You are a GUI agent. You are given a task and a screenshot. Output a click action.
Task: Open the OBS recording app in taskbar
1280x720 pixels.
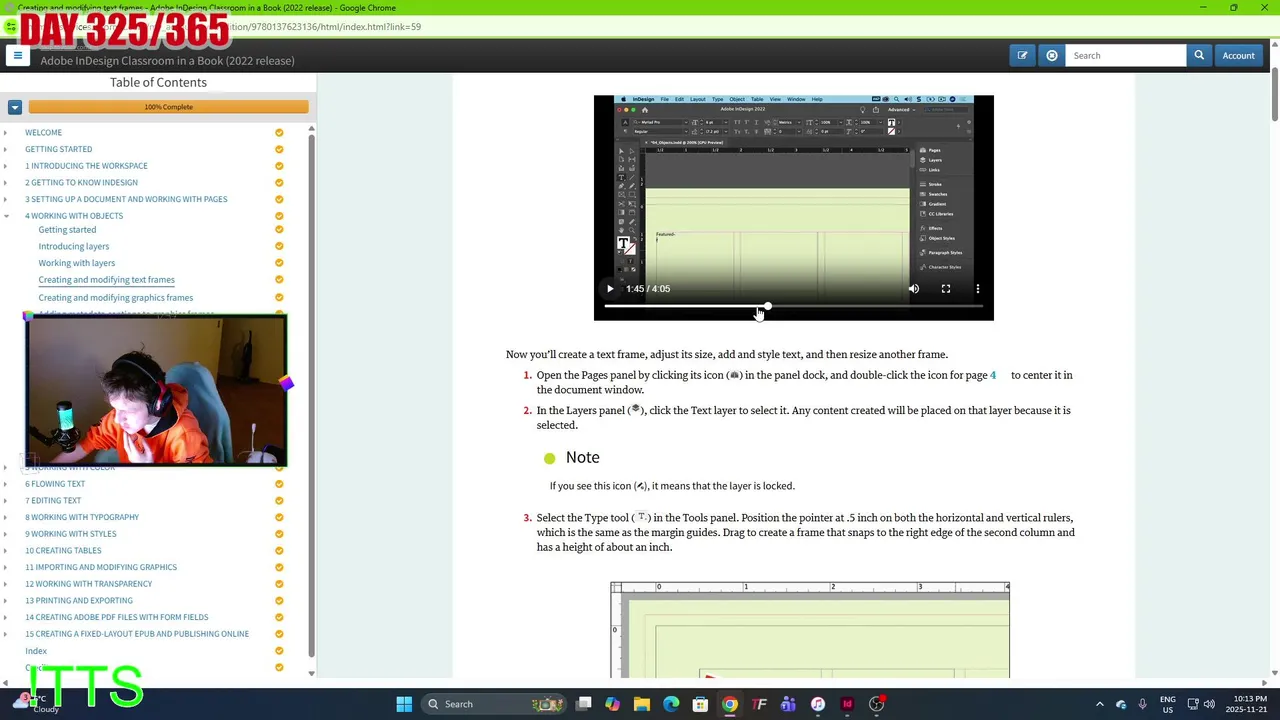[x=877, y=704]
